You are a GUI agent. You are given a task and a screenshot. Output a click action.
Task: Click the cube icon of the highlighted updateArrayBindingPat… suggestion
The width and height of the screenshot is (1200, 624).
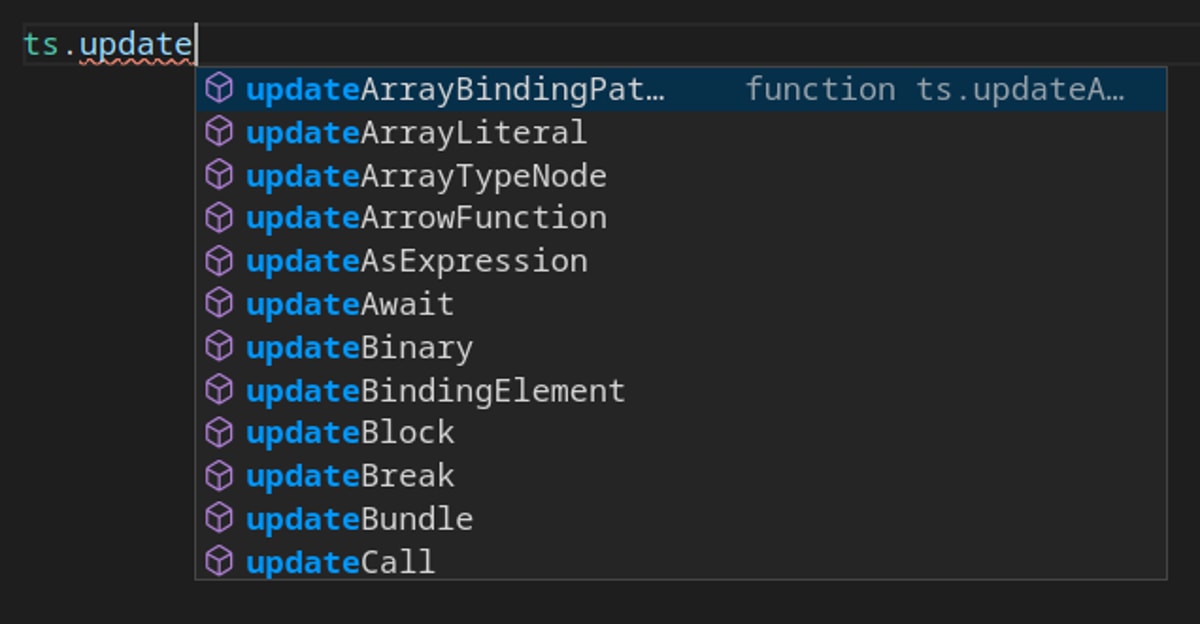click(x=218, y=89)
